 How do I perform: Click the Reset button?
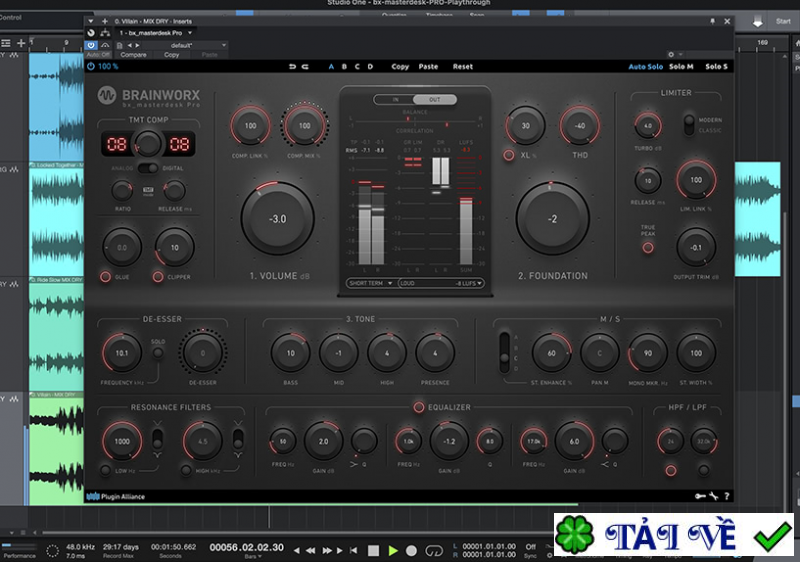pos(463,67)
